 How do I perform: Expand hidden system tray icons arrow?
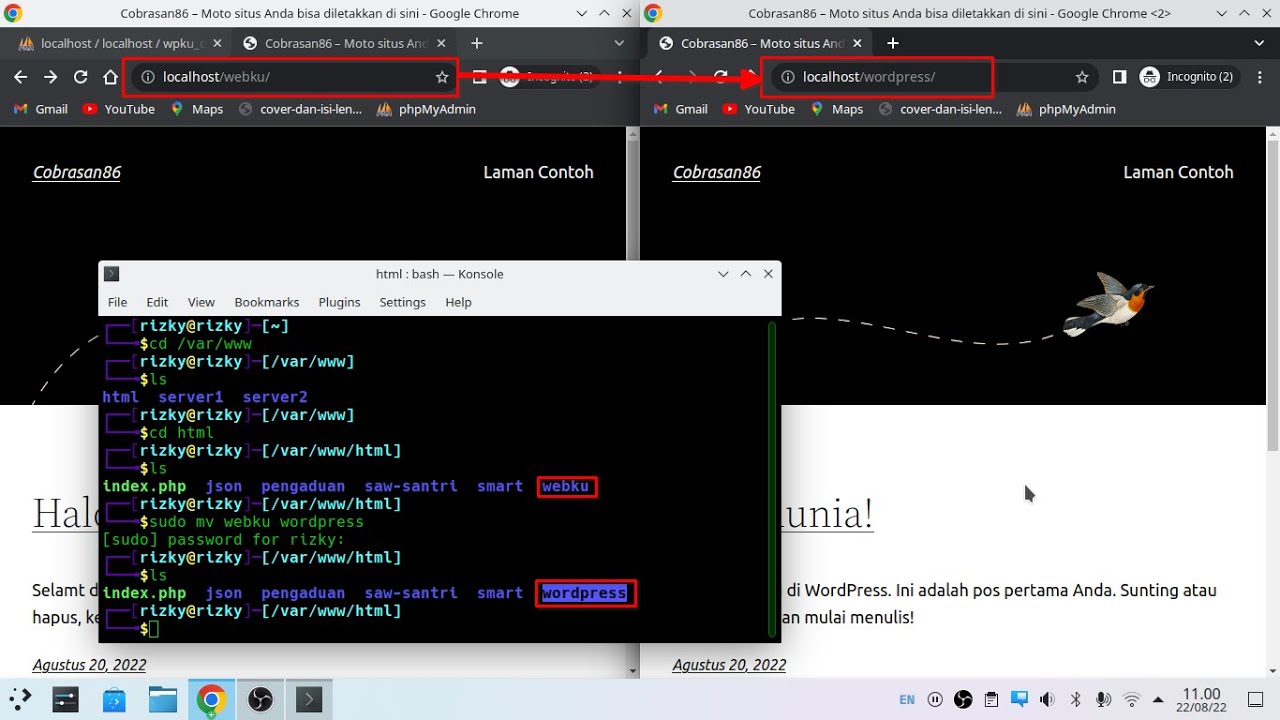click(1159, 699)
